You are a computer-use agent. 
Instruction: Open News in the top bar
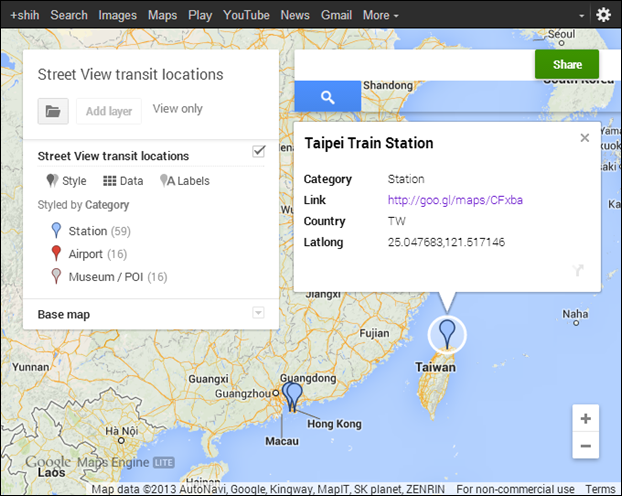tap(295, 15)
